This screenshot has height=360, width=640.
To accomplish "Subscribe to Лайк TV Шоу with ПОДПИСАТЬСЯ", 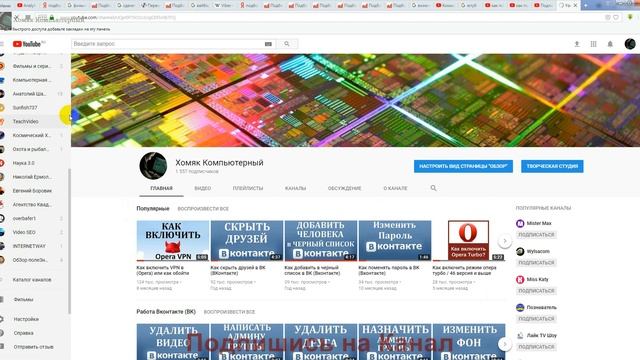I will (536, 347).
